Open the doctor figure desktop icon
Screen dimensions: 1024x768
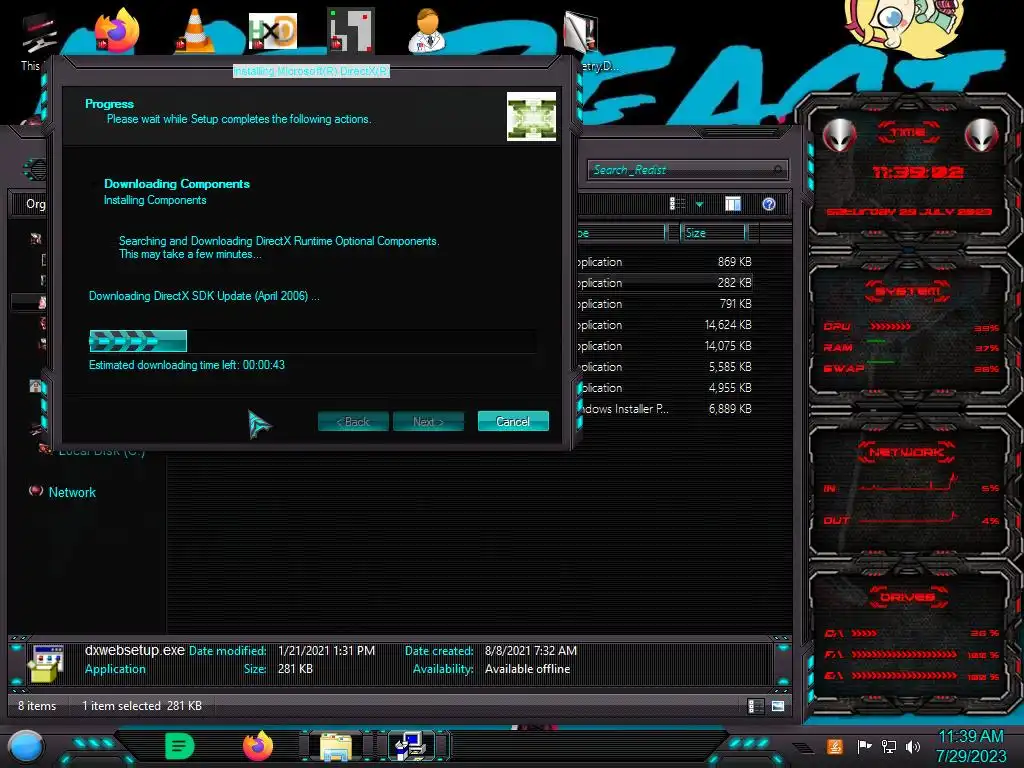pyautogui.click(x=427, y=31)
